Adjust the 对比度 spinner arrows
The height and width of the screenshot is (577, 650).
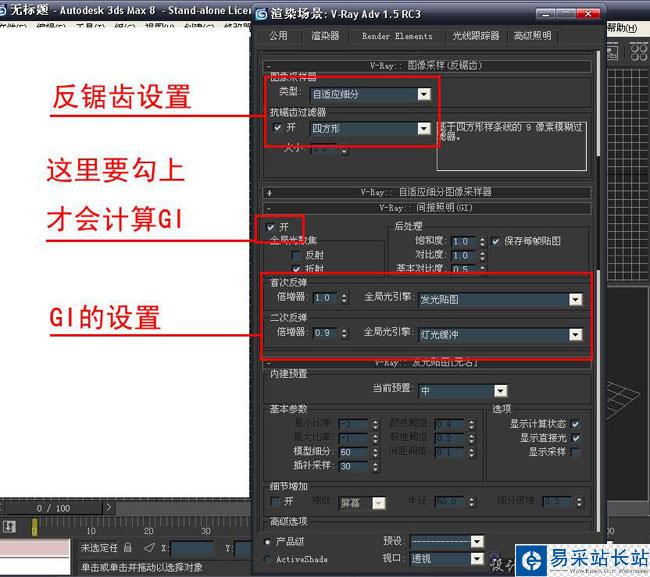[482, 255]
